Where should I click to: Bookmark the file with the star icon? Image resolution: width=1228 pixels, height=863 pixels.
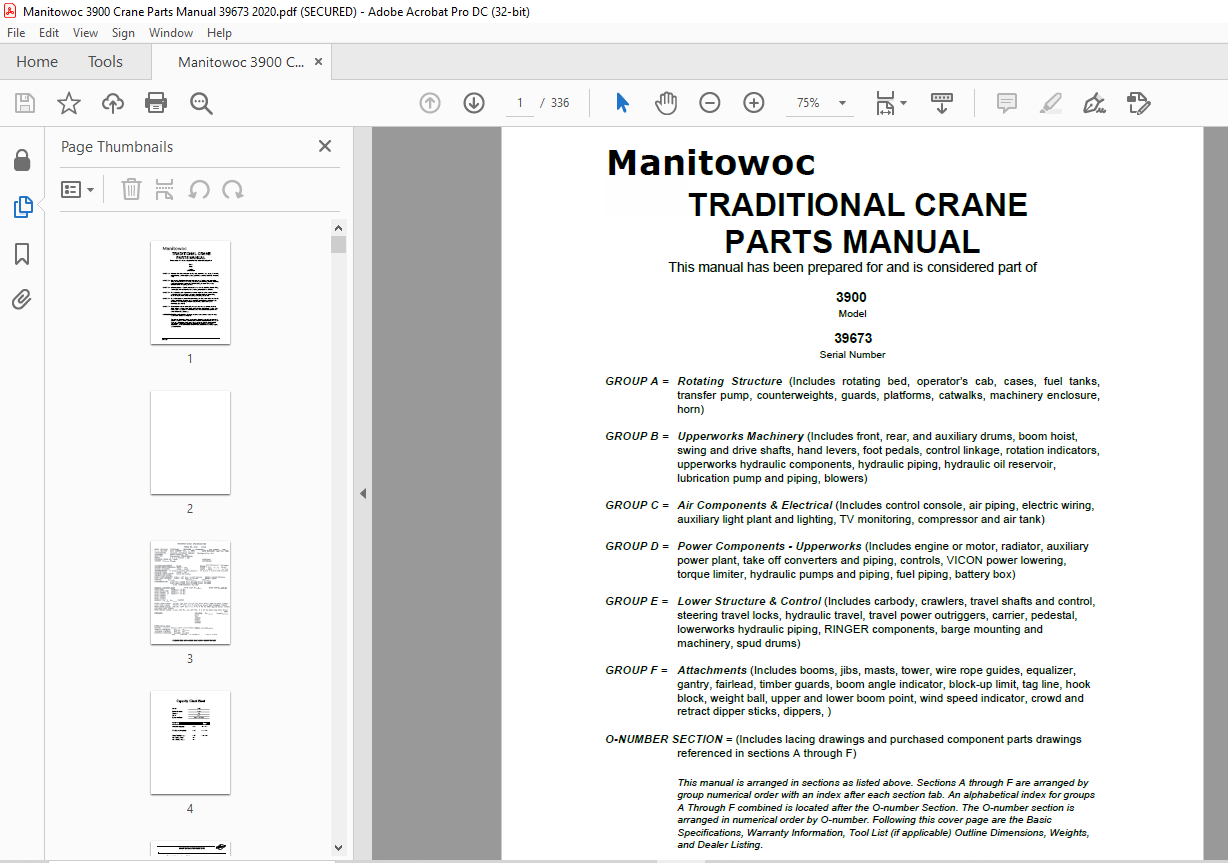(x=69, y=103)
